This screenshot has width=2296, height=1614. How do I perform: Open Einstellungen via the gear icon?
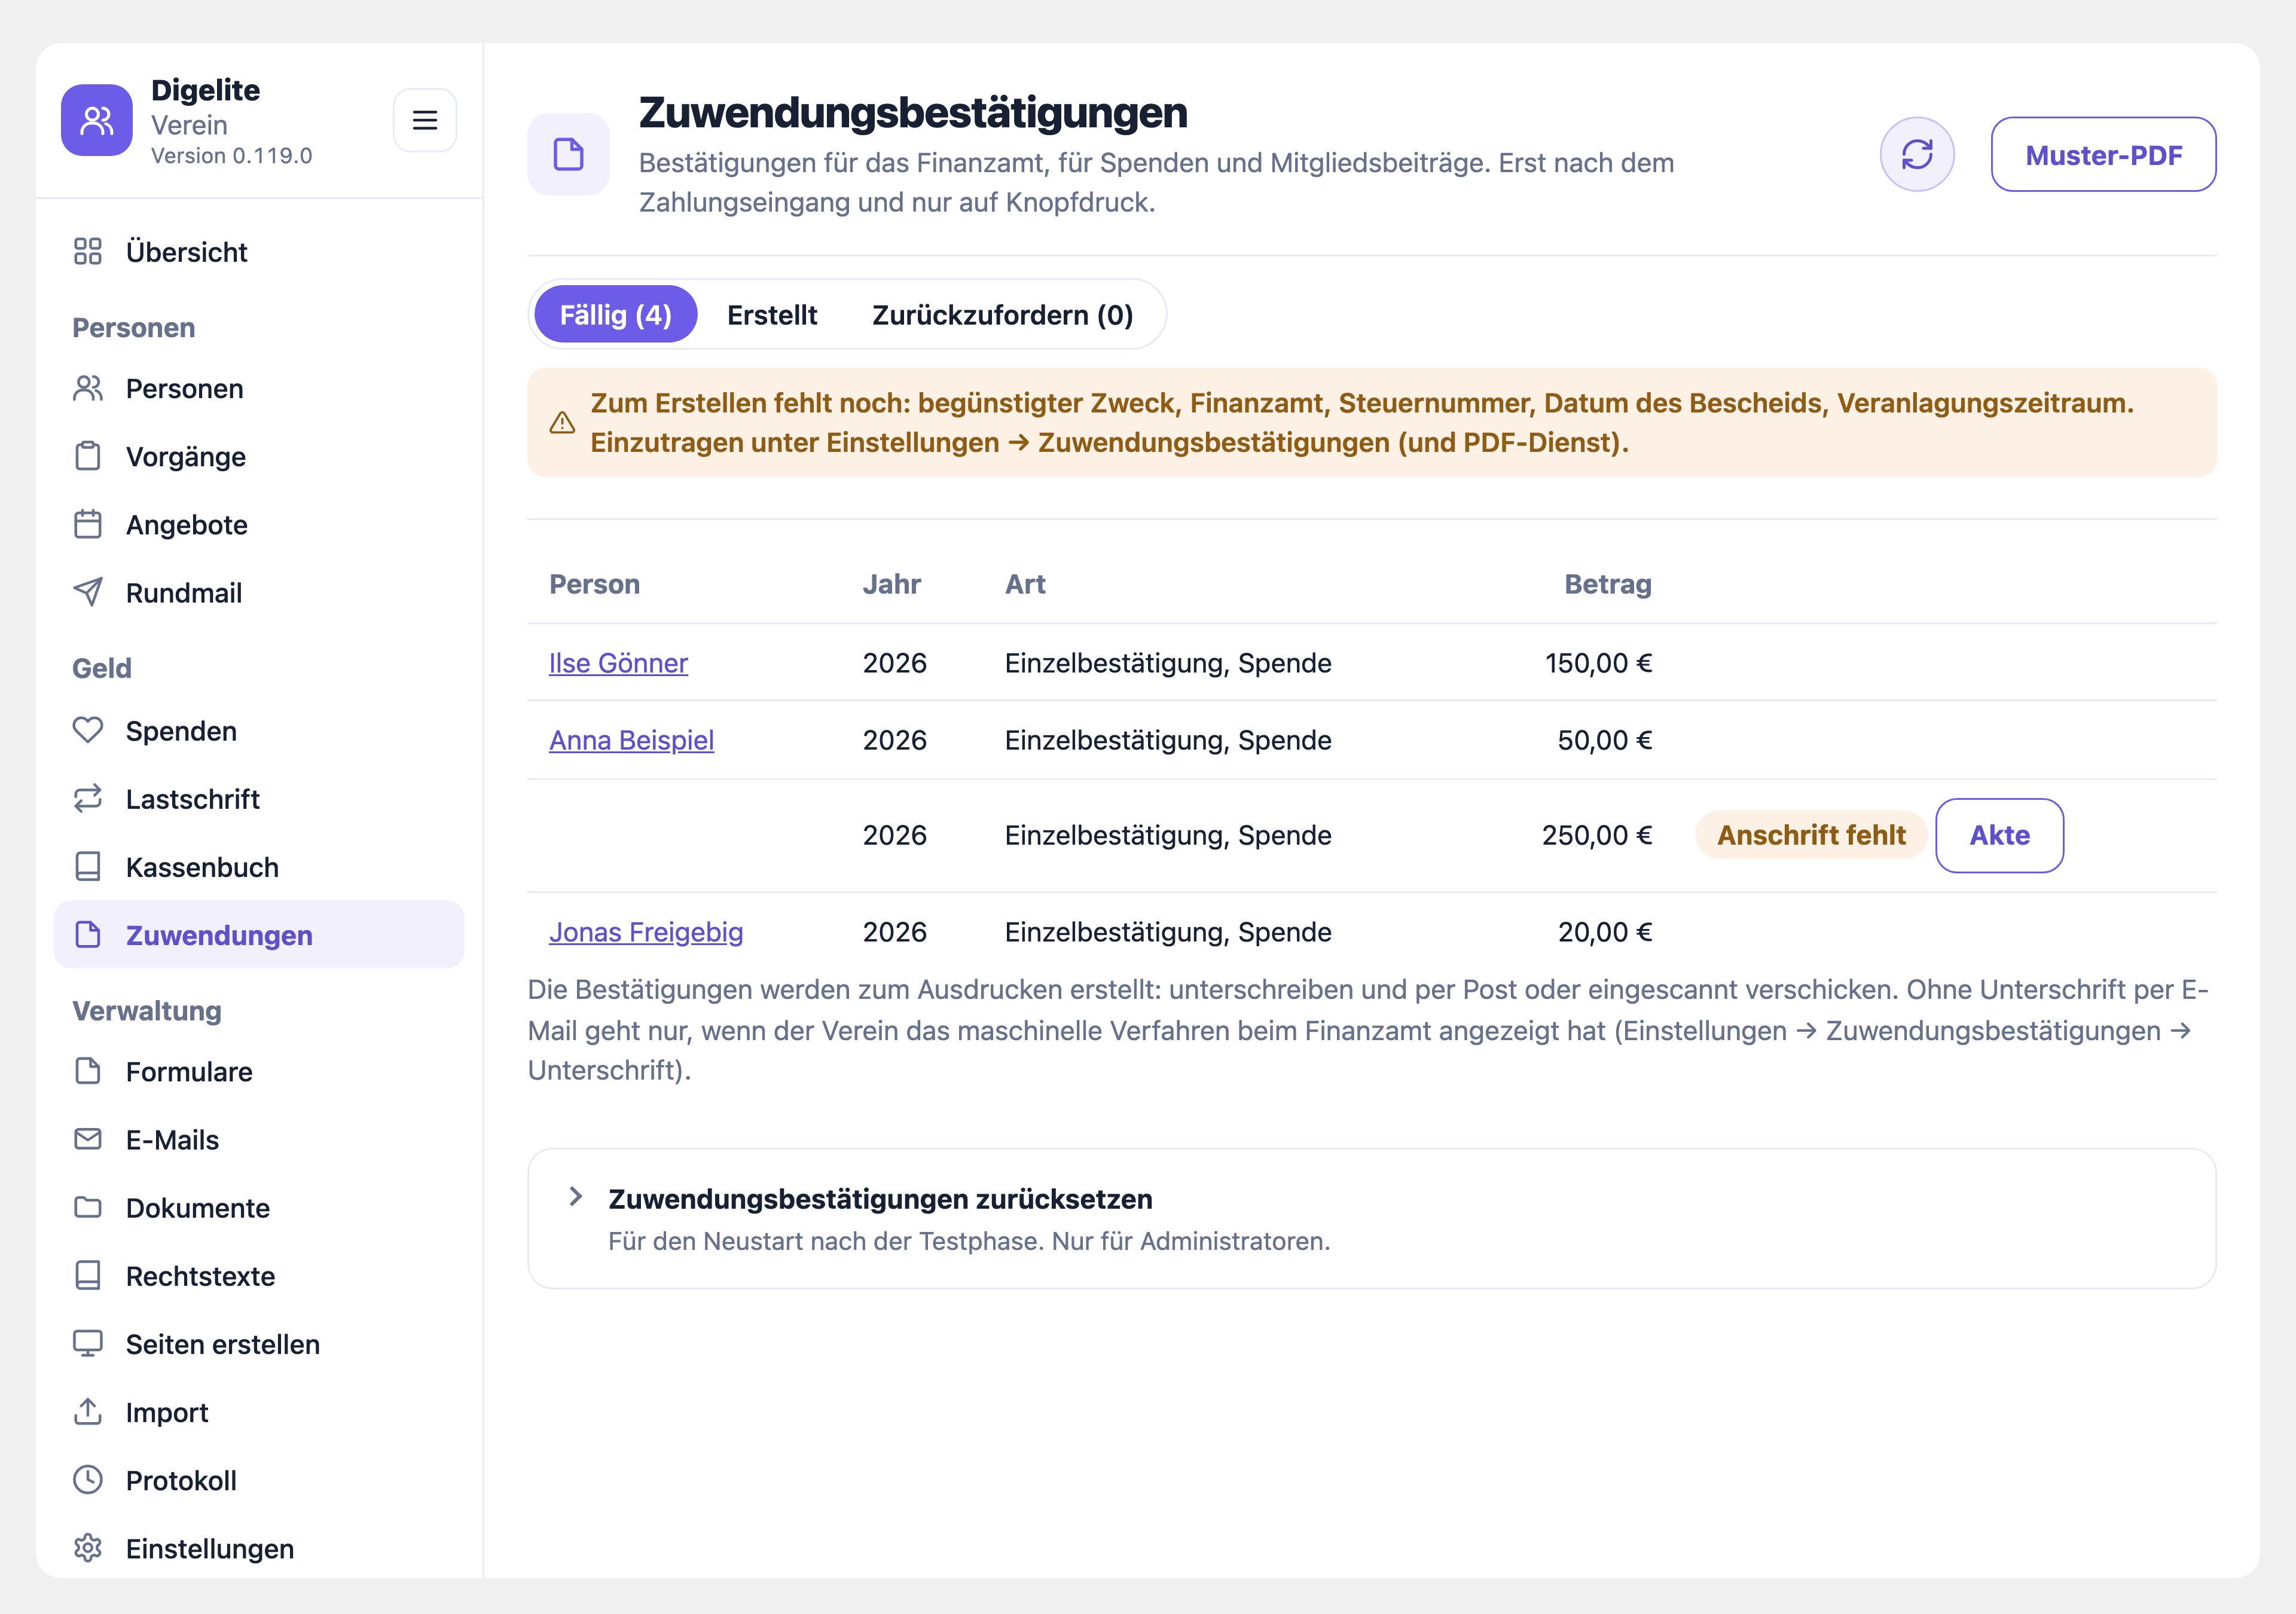pos(88,1548)
